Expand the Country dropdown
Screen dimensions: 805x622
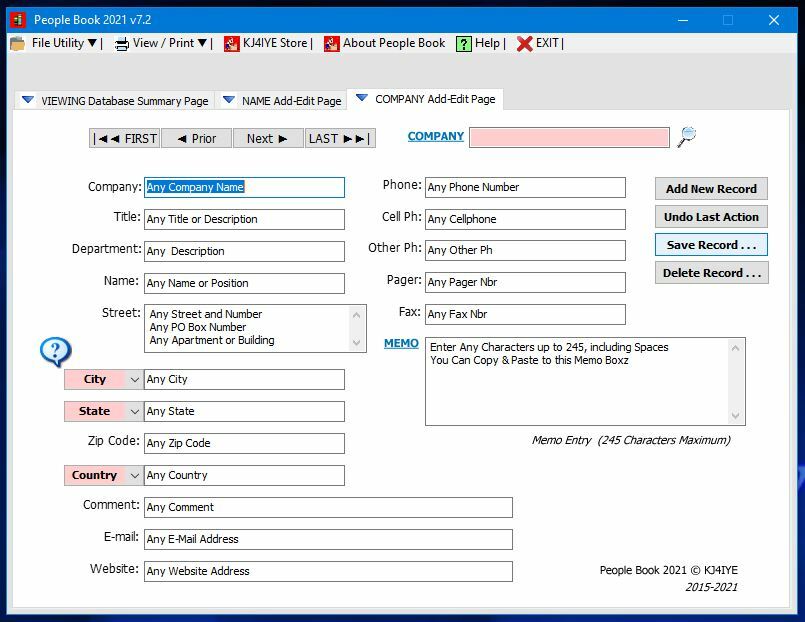pyautogui.click(x=135, y=476)
